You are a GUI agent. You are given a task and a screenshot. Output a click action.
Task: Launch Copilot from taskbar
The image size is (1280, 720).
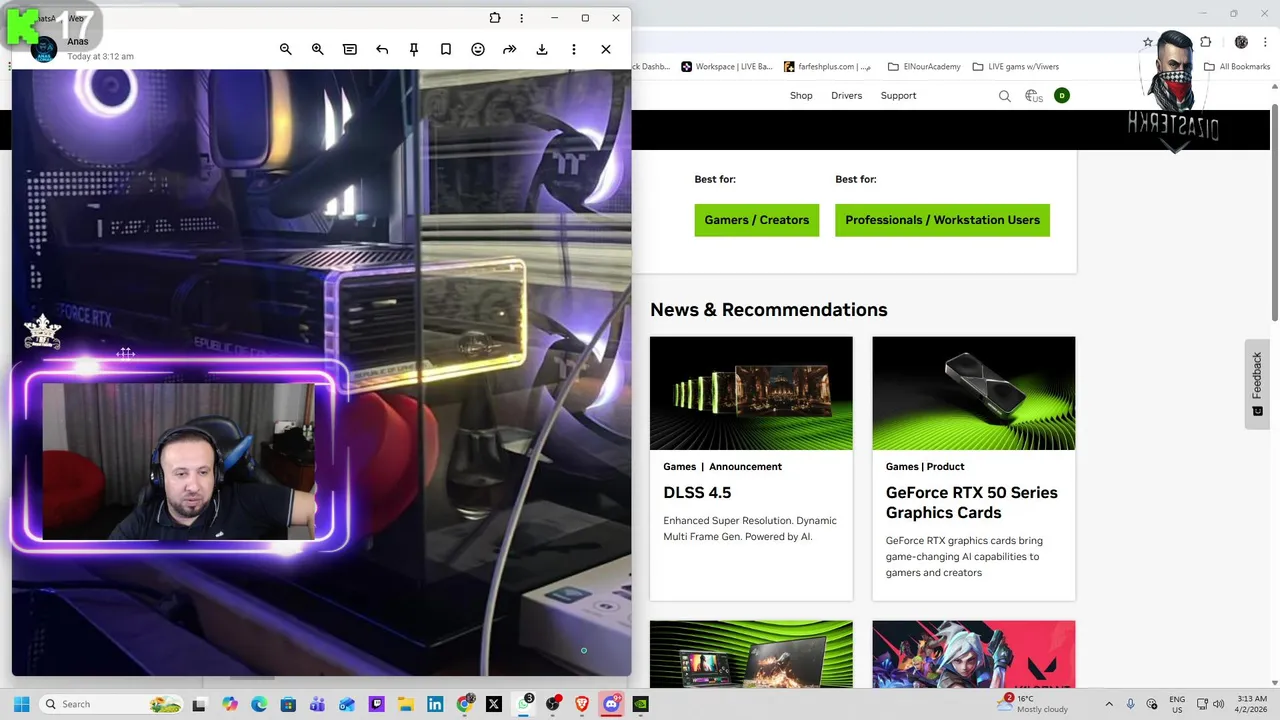(x=230, y=704)
